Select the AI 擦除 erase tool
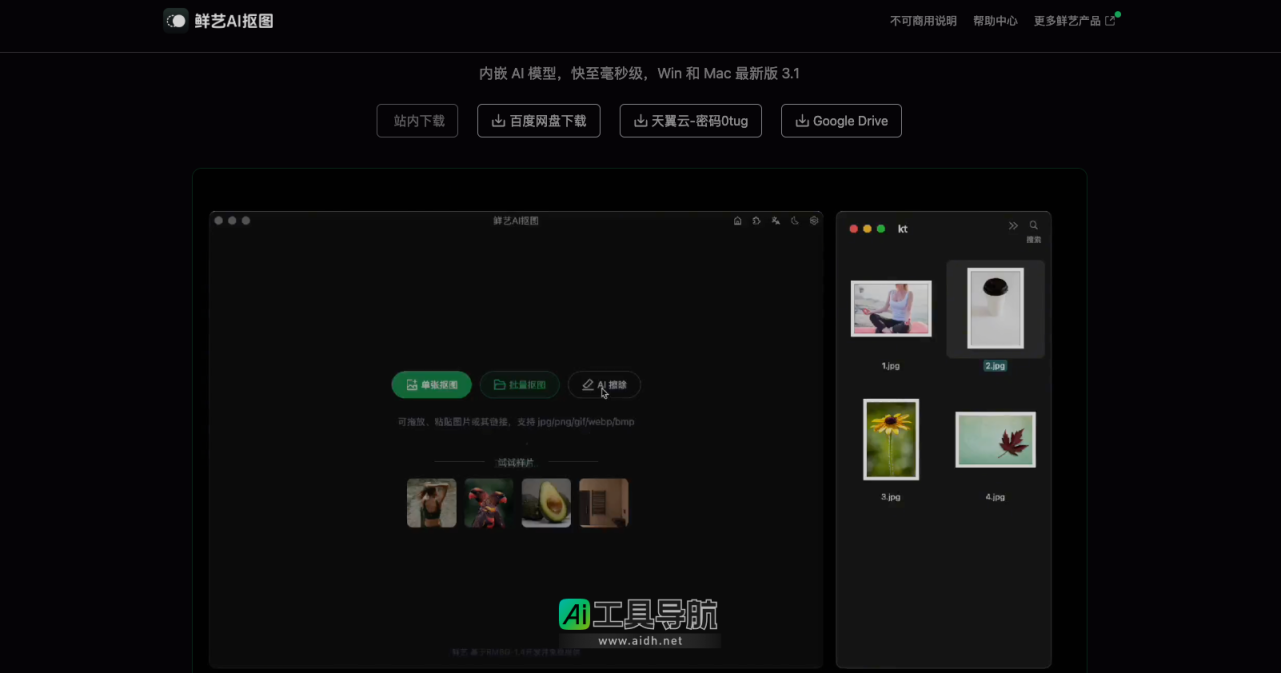The image size is (1281, 673). pyautogui.click(x=604, y=385)
